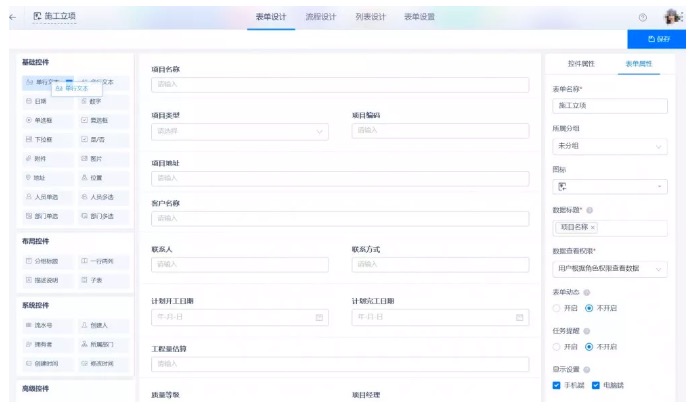Viewport: 699px width, 409px height.
Task: Select the 地址 address control
Action: (43, 177)
